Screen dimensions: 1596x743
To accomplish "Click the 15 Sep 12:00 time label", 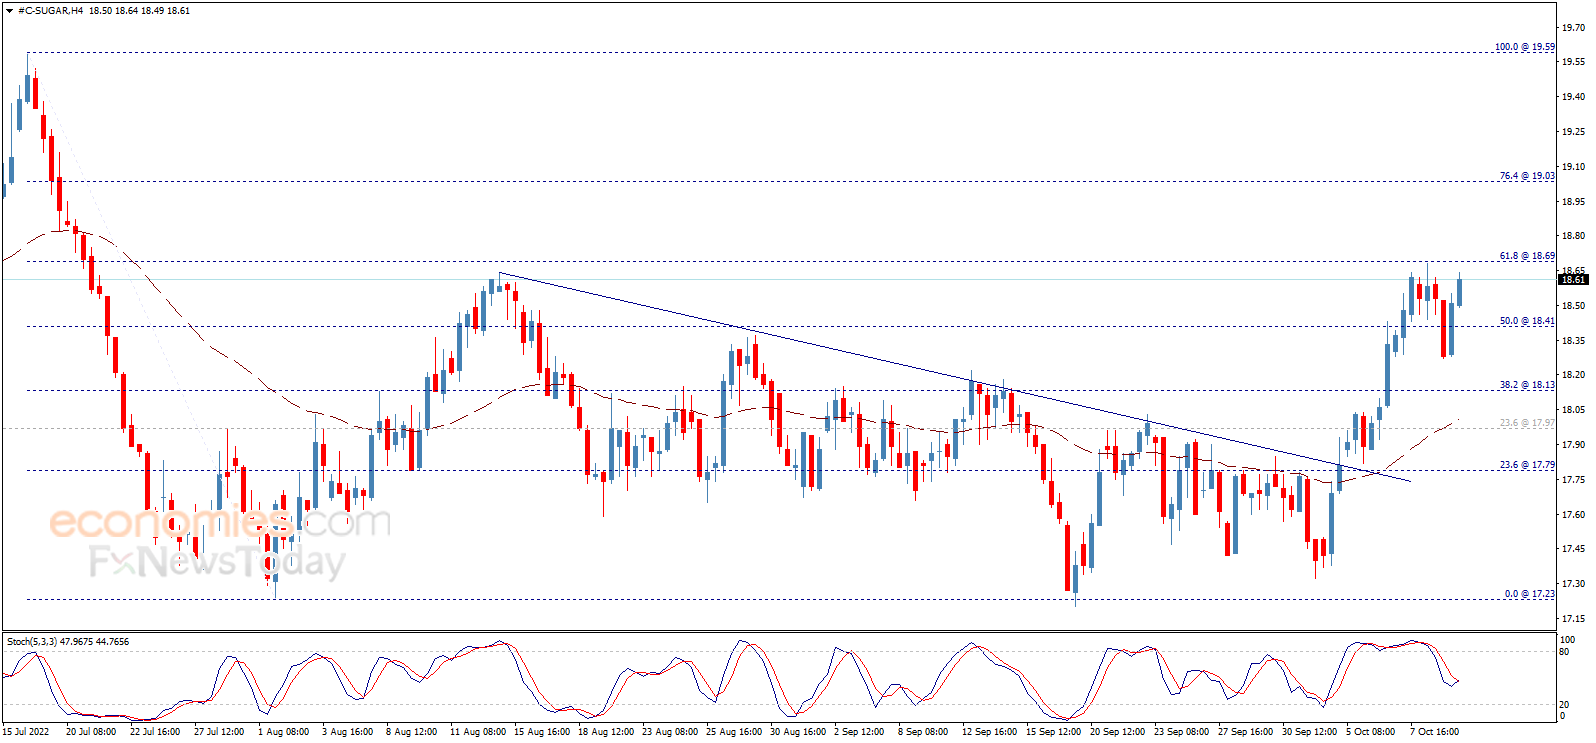I will point(1054,732).
